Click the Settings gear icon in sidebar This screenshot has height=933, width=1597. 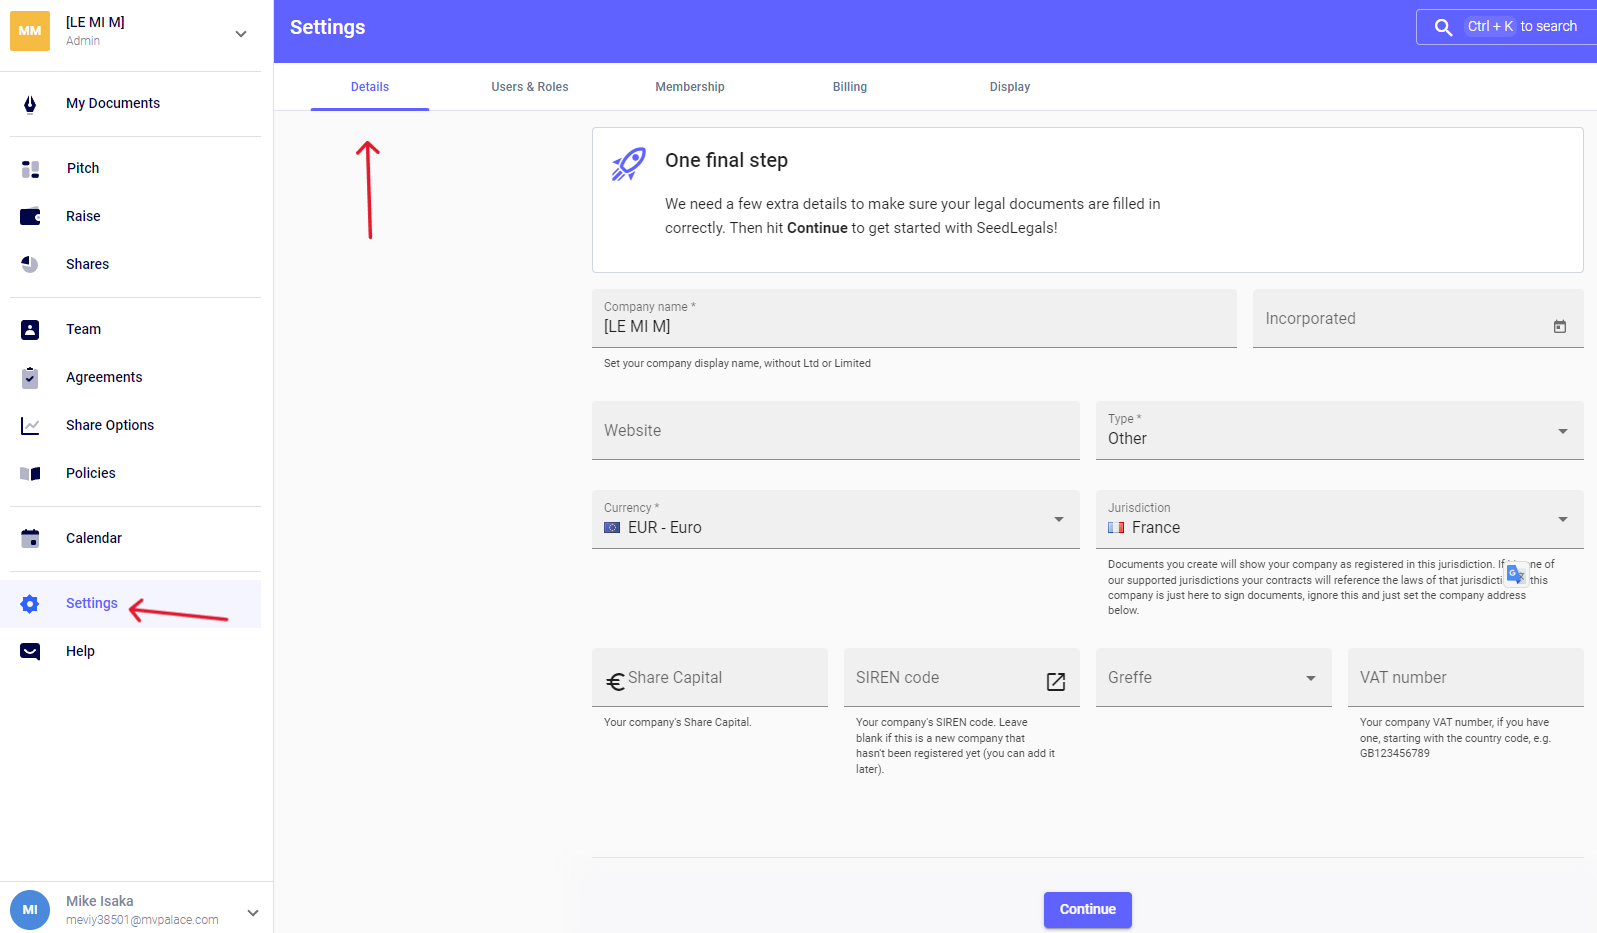(30, 604)
